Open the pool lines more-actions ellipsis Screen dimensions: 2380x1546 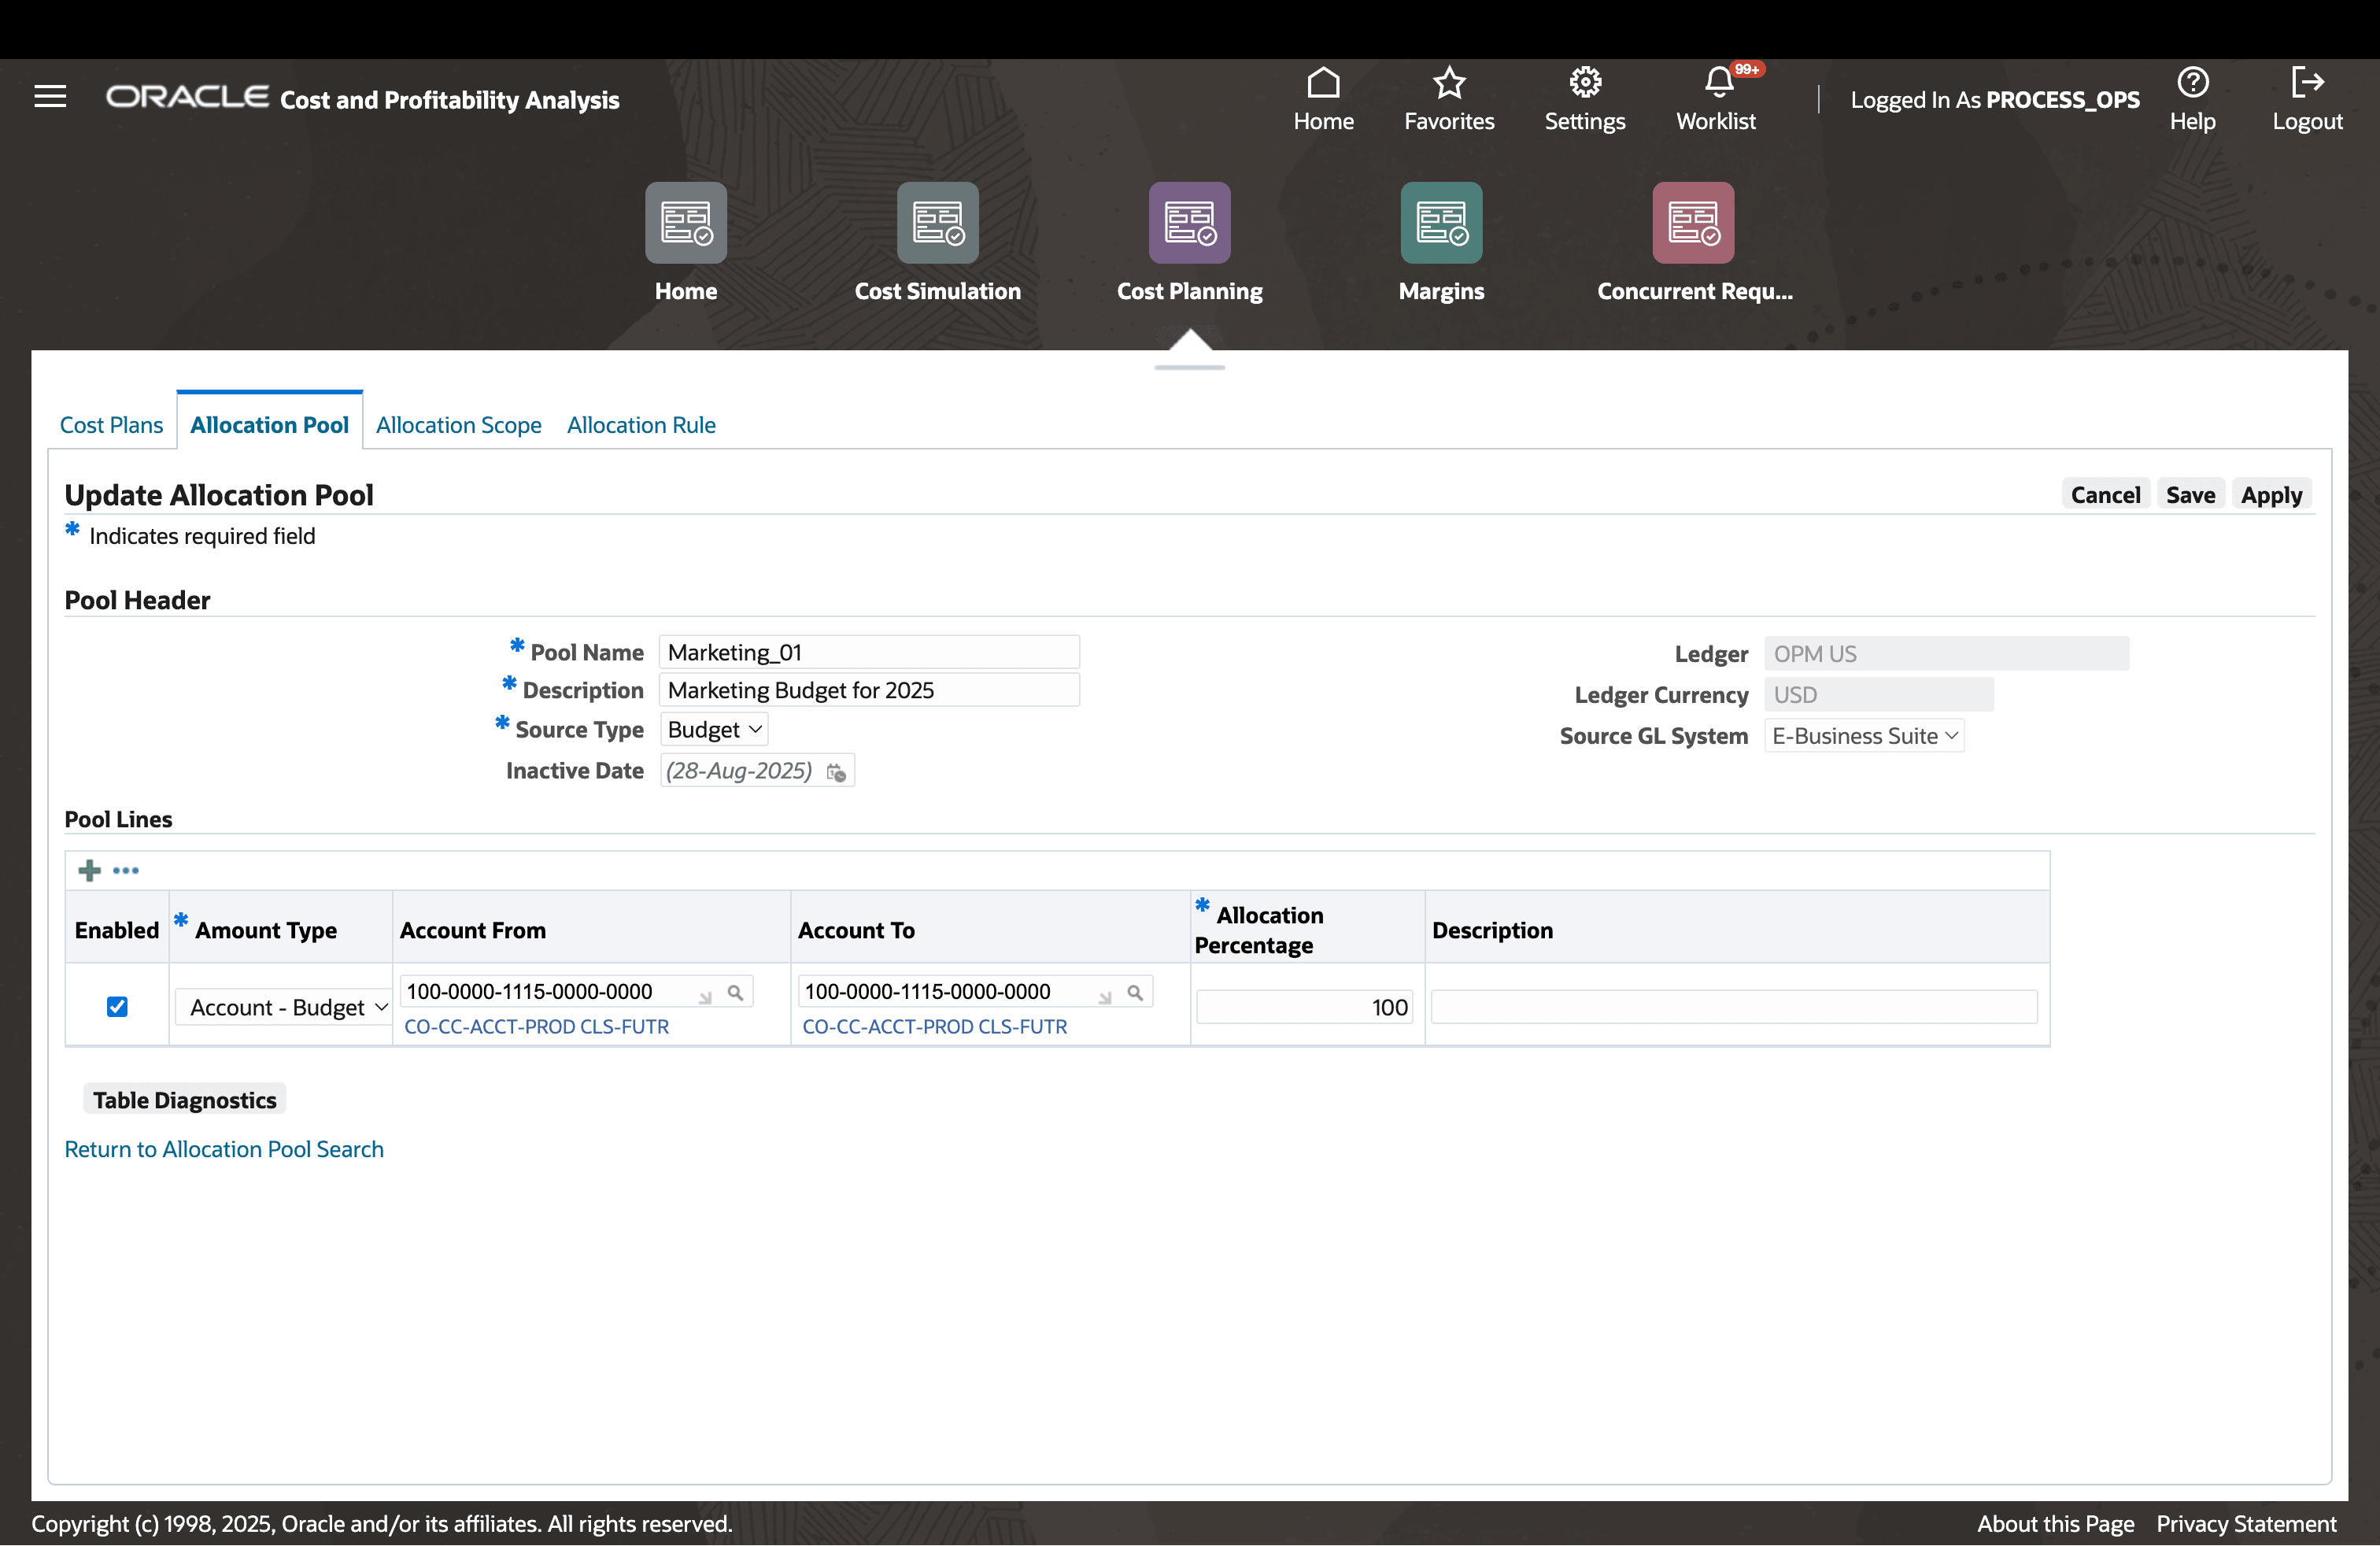coord(126,870)
